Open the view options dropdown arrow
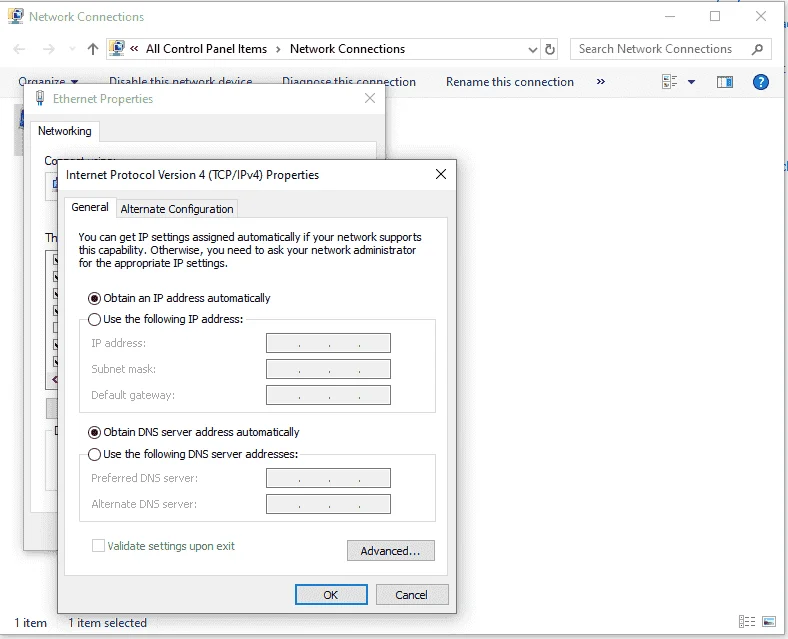 692,82
